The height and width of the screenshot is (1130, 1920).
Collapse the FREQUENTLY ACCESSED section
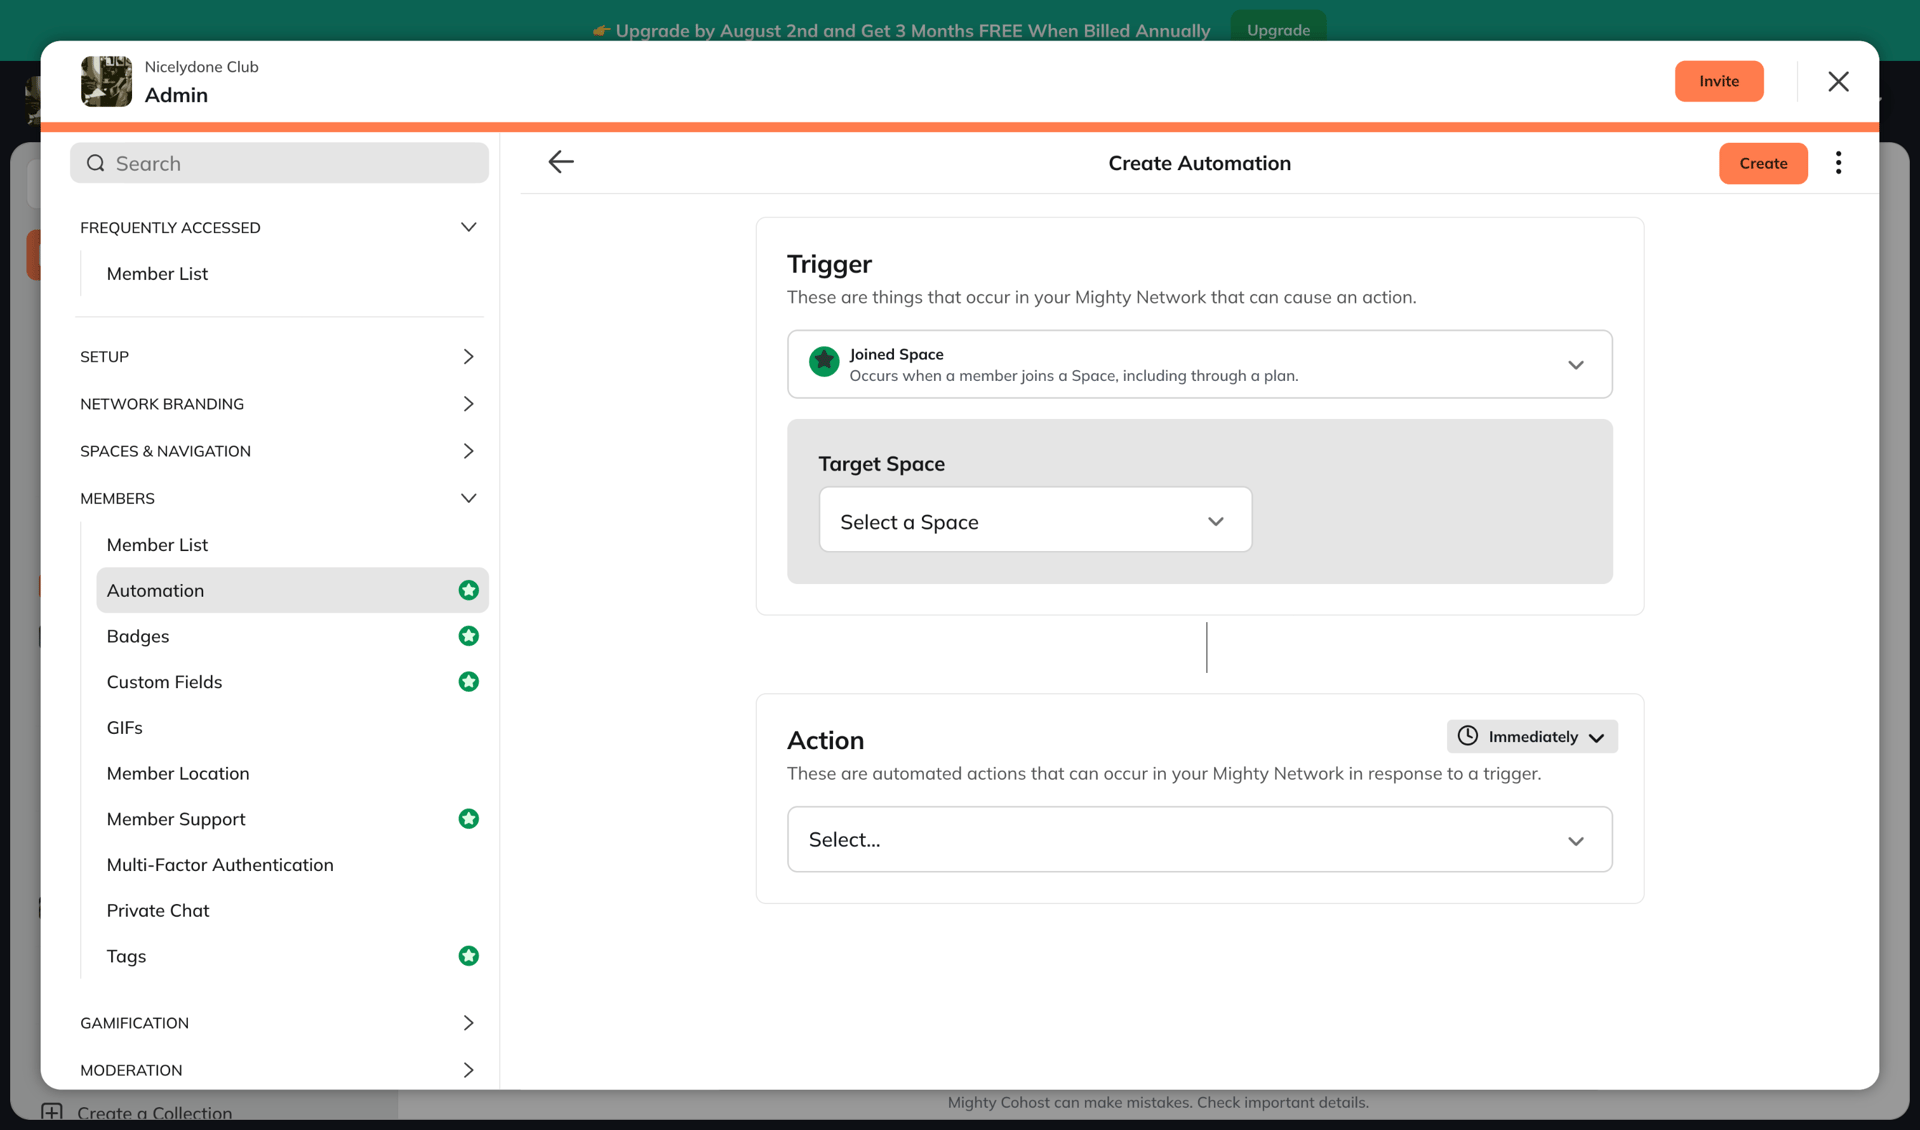pos(469,227)
